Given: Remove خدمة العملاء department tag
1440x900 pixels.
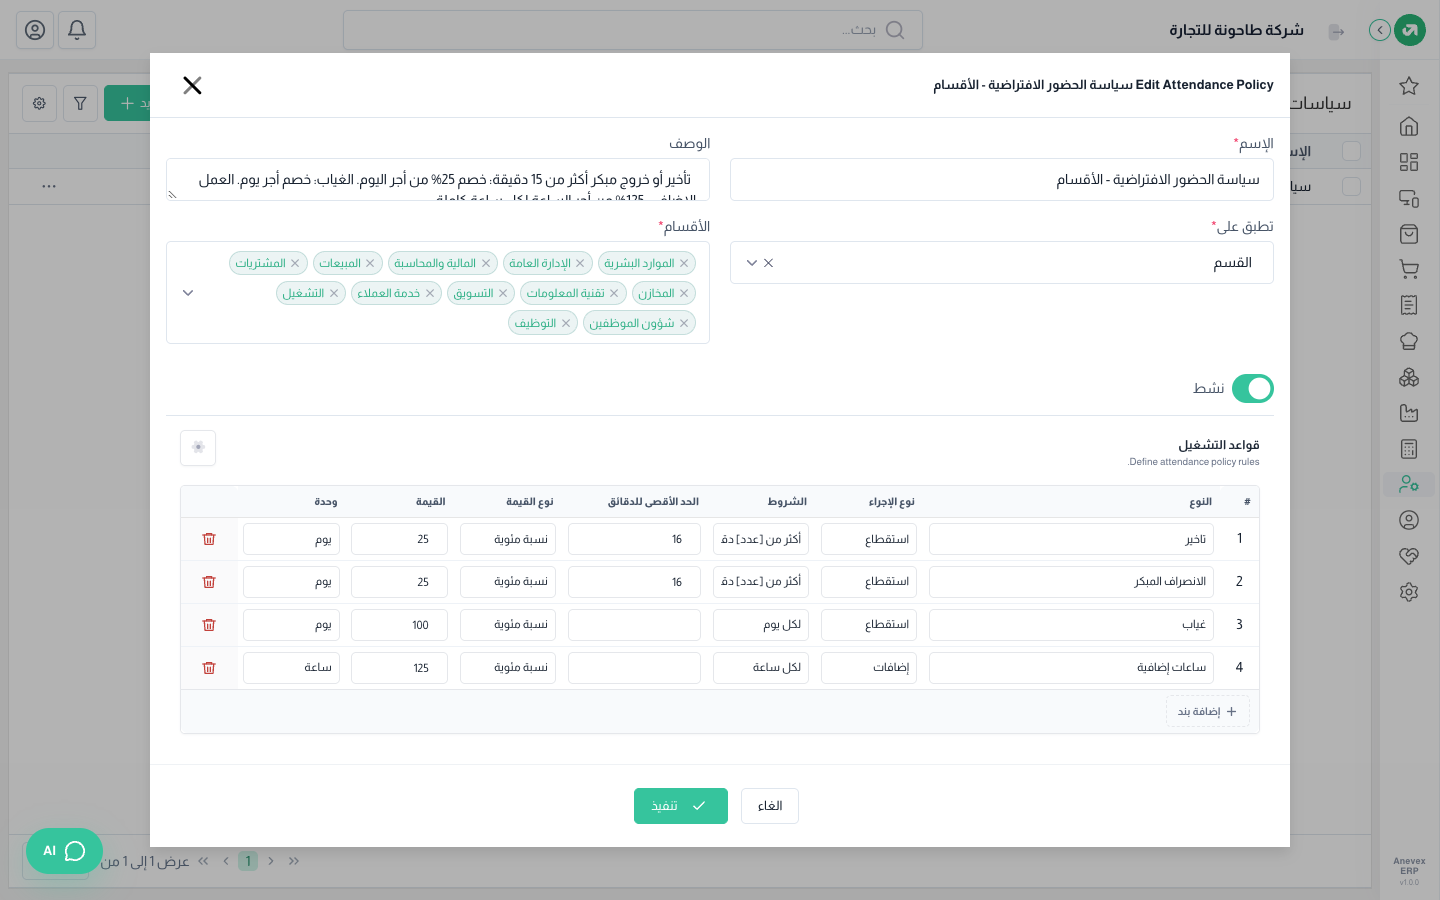Looking at the screenshot, I should (x=430, y=293).
